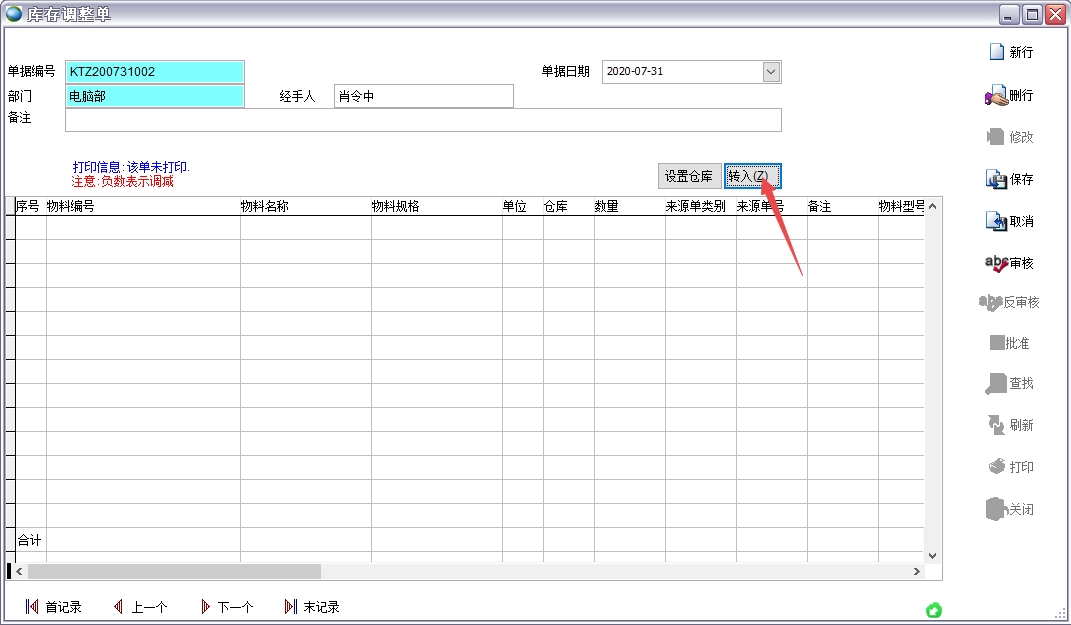The height and width of the screenshot is (625, 1071).
Task: Click into the 备注 text field
Action: [423, 120]
